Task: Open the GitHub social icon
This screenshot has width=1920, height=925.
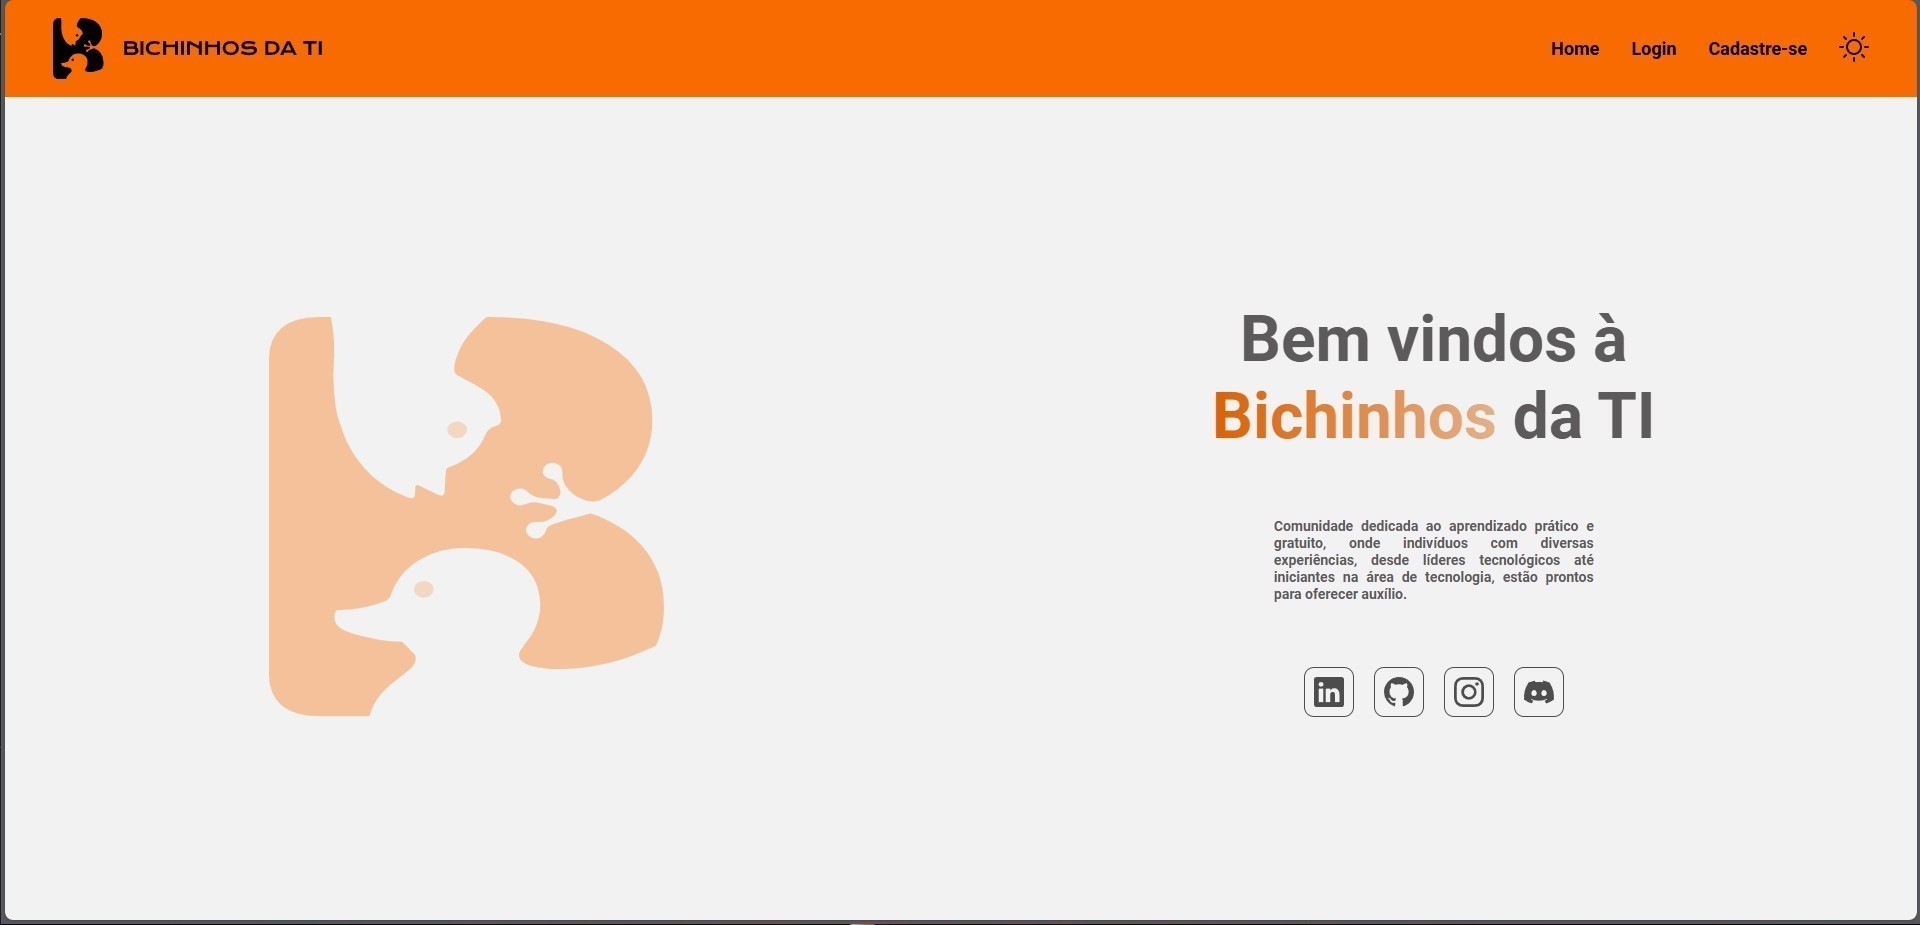Action: [1398, 692]
